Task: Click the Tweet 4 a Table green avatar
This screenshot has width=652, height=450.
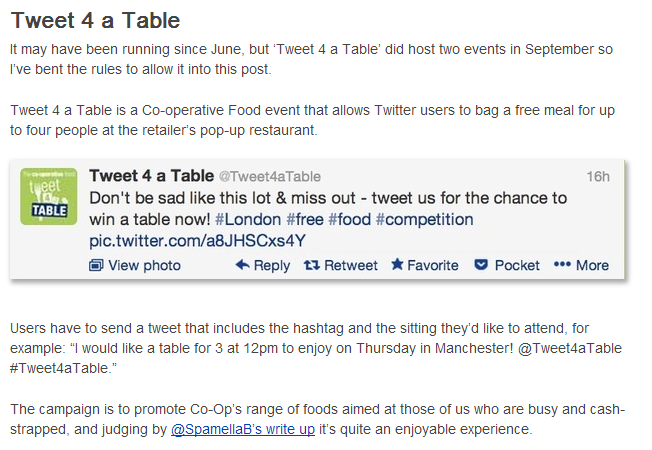Action: pyautogui.click(x=50, y=196)
